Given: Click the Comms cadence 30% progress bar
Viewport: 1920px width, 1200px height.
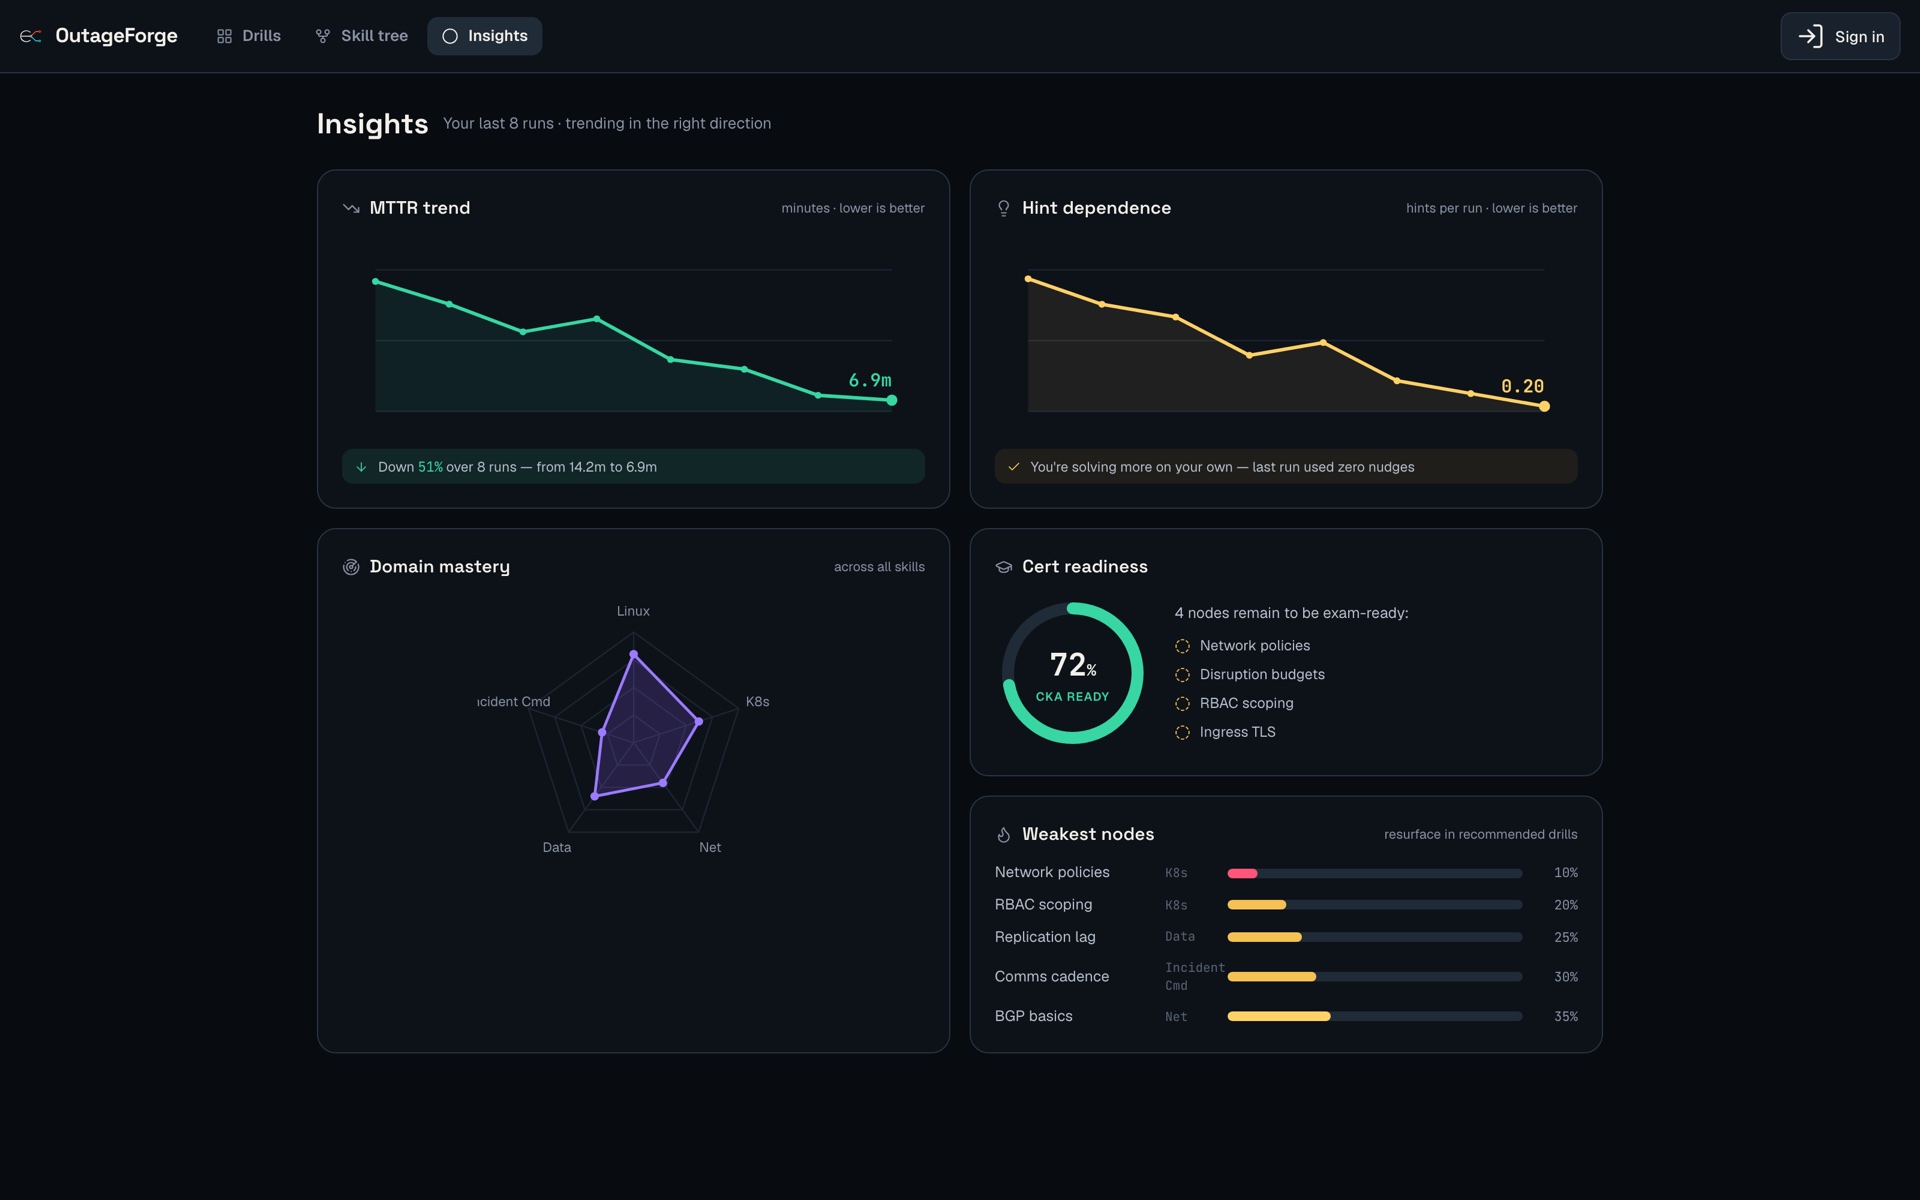Looking at the screenshot, I should pyautogui.click(x=1375, y=977).
